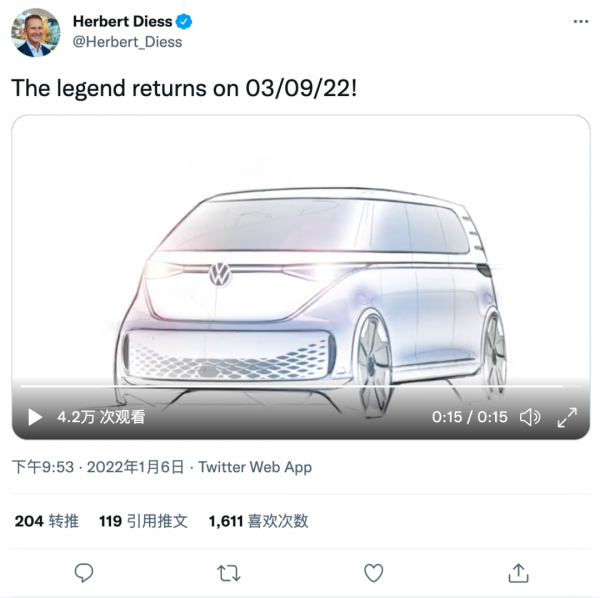Open Herbert Diess profile avatar
The height and width of the screenshot is (598, 600).
pyautogui.click(x=35, y=32)
